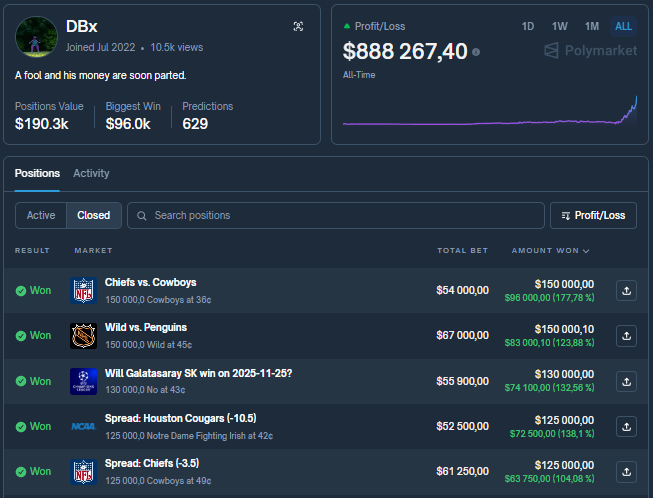
Task: Click 'Notre Dame Fighting Irish at 42c' subtitle
Action: (x=210, y=436)
